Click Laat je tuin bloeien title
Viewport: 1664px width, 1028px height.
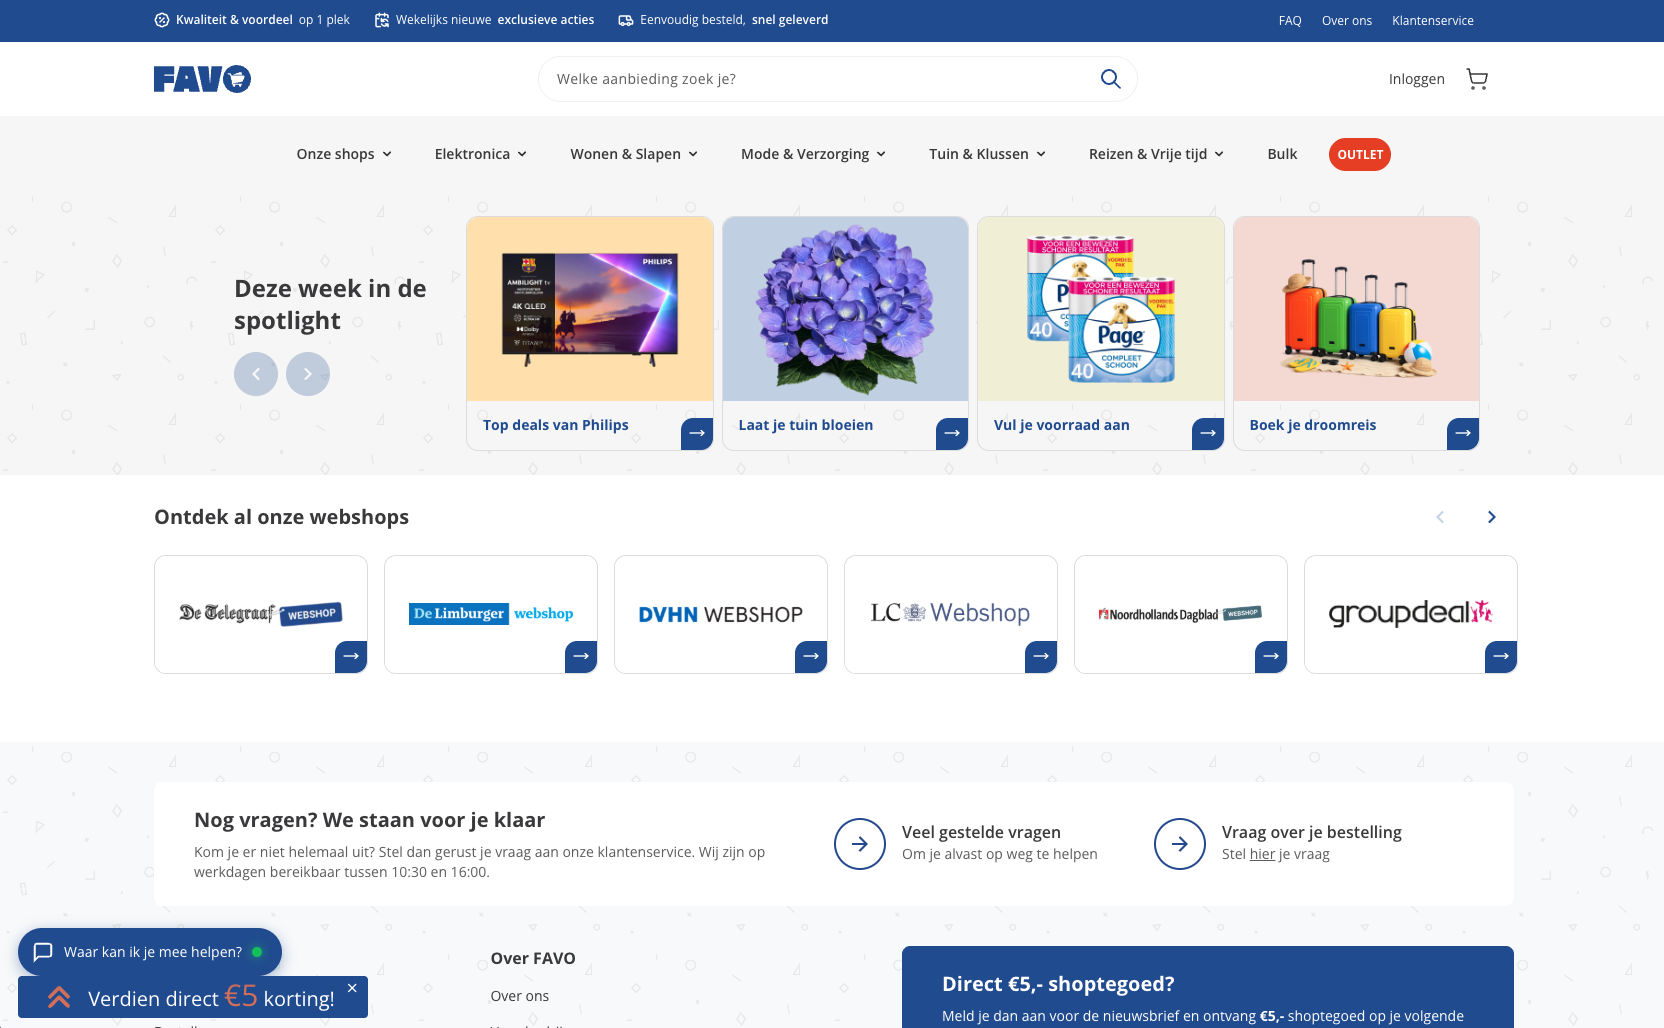806,425
